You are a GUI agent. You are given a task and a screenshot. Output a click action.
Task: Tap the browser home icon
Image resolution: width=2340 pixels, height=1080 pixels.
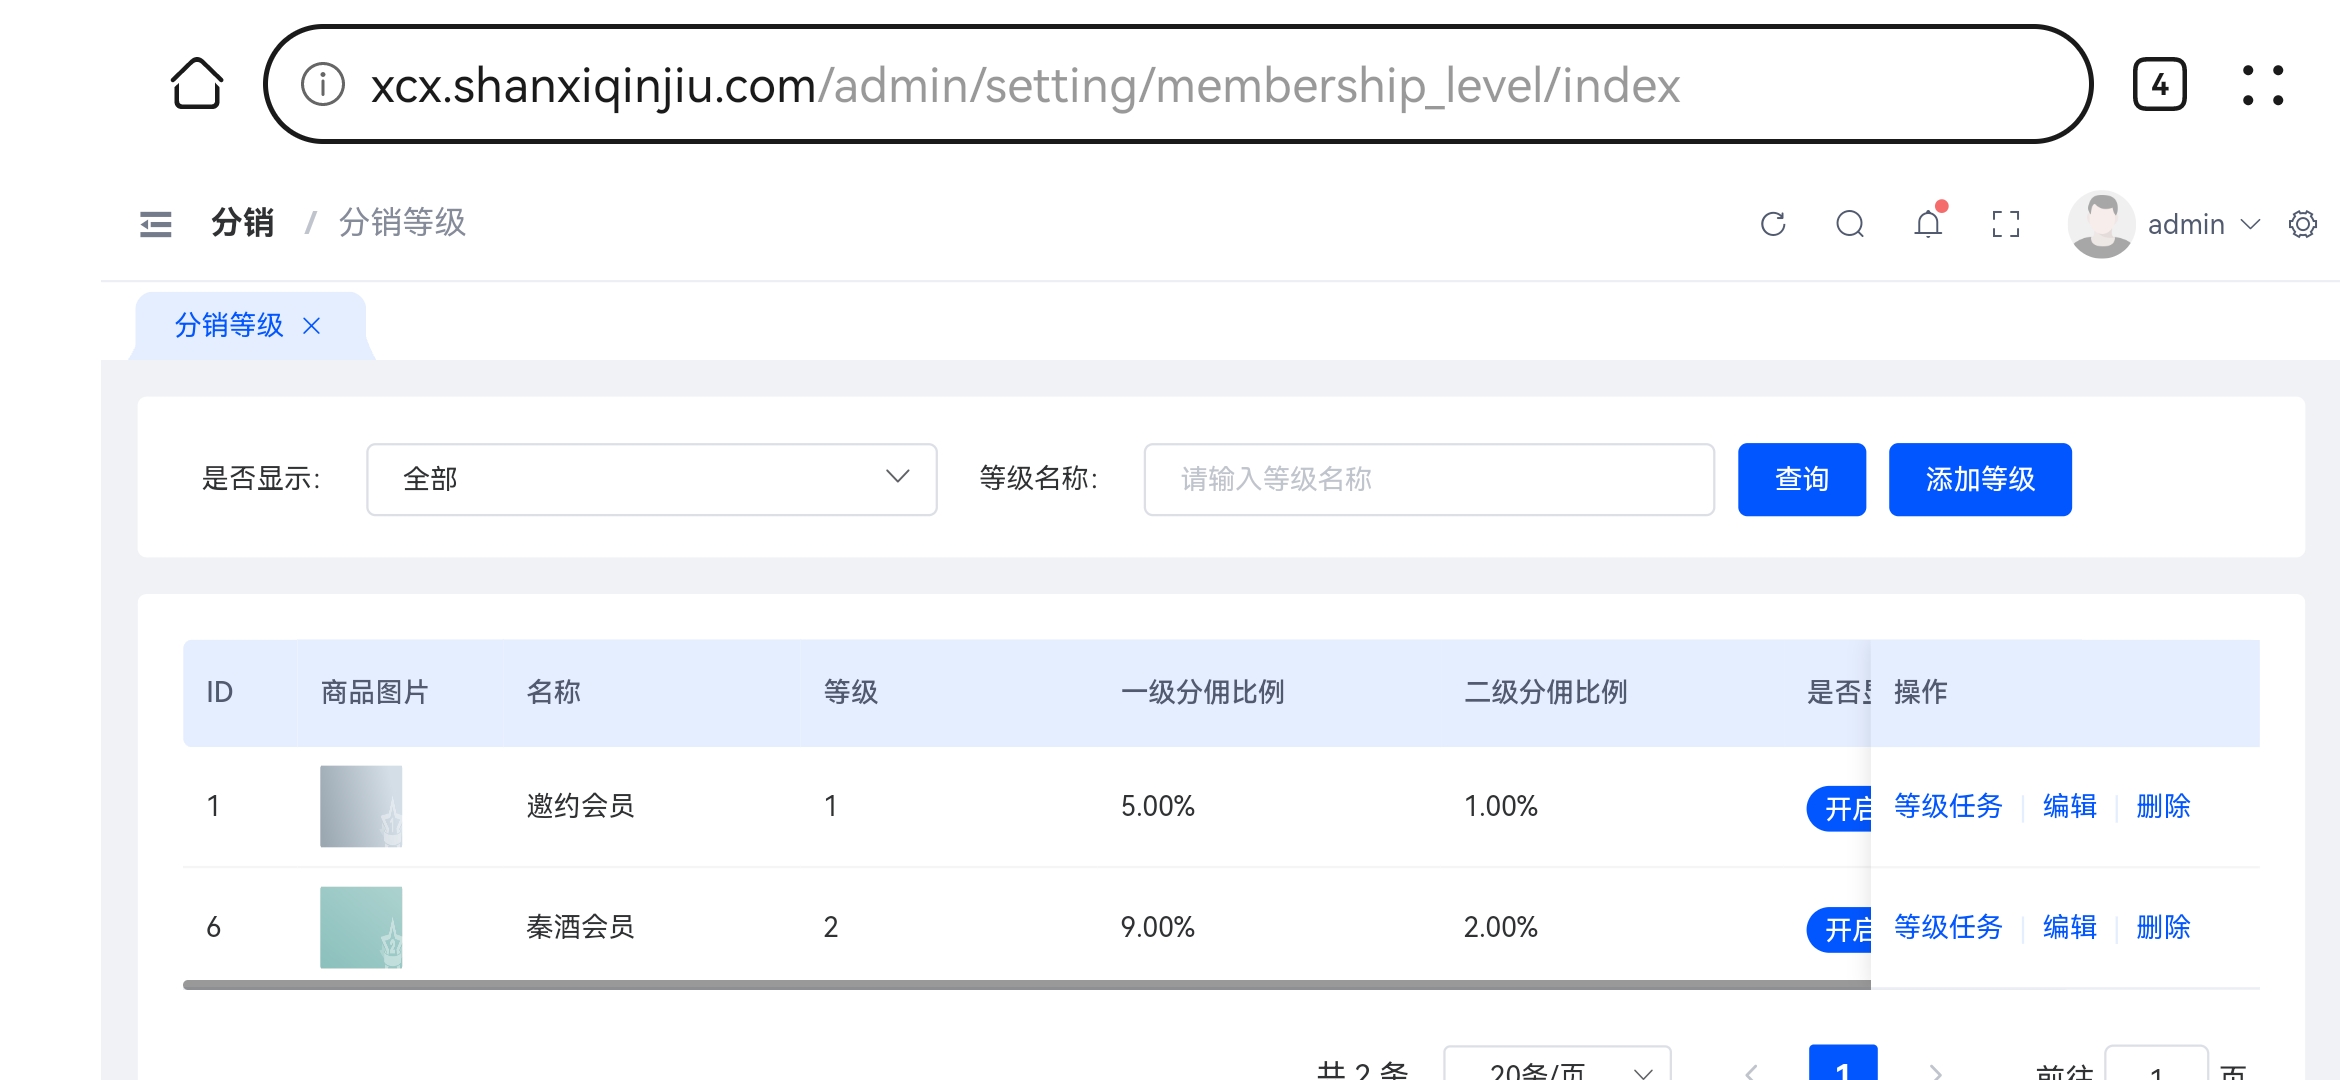click(197, 84)
